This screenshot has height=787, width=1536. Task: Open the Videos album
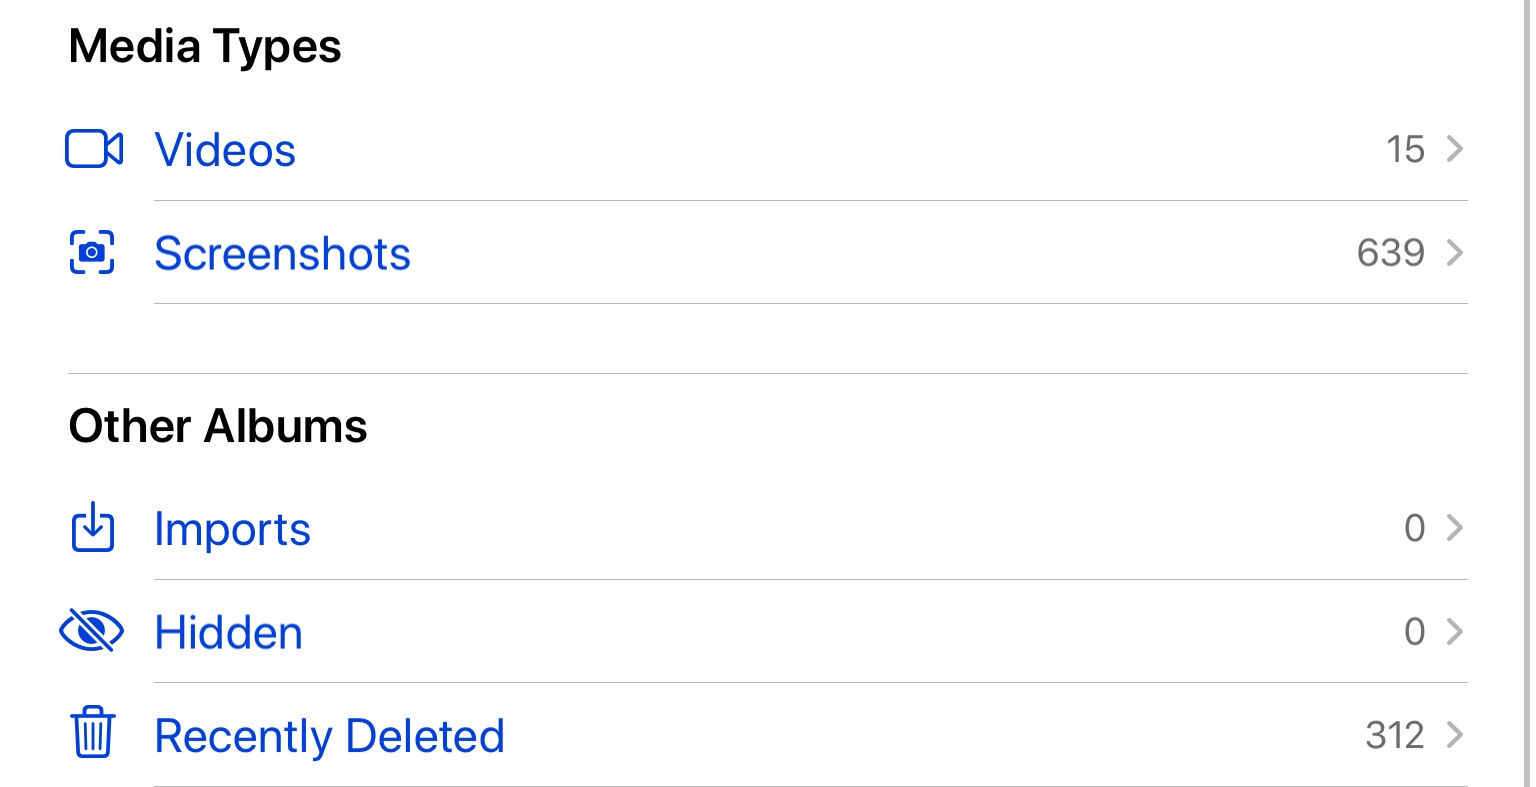coord(225,150)
